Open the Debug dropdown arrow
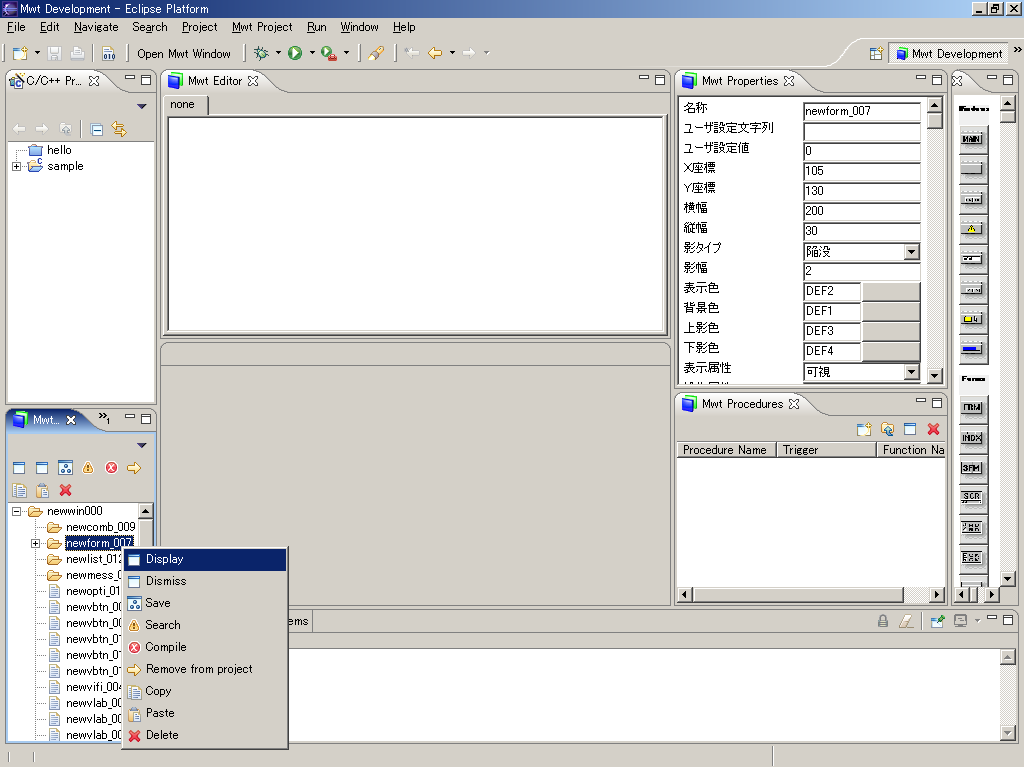This screenshot has width=1024, height=768. coord(278,53)
